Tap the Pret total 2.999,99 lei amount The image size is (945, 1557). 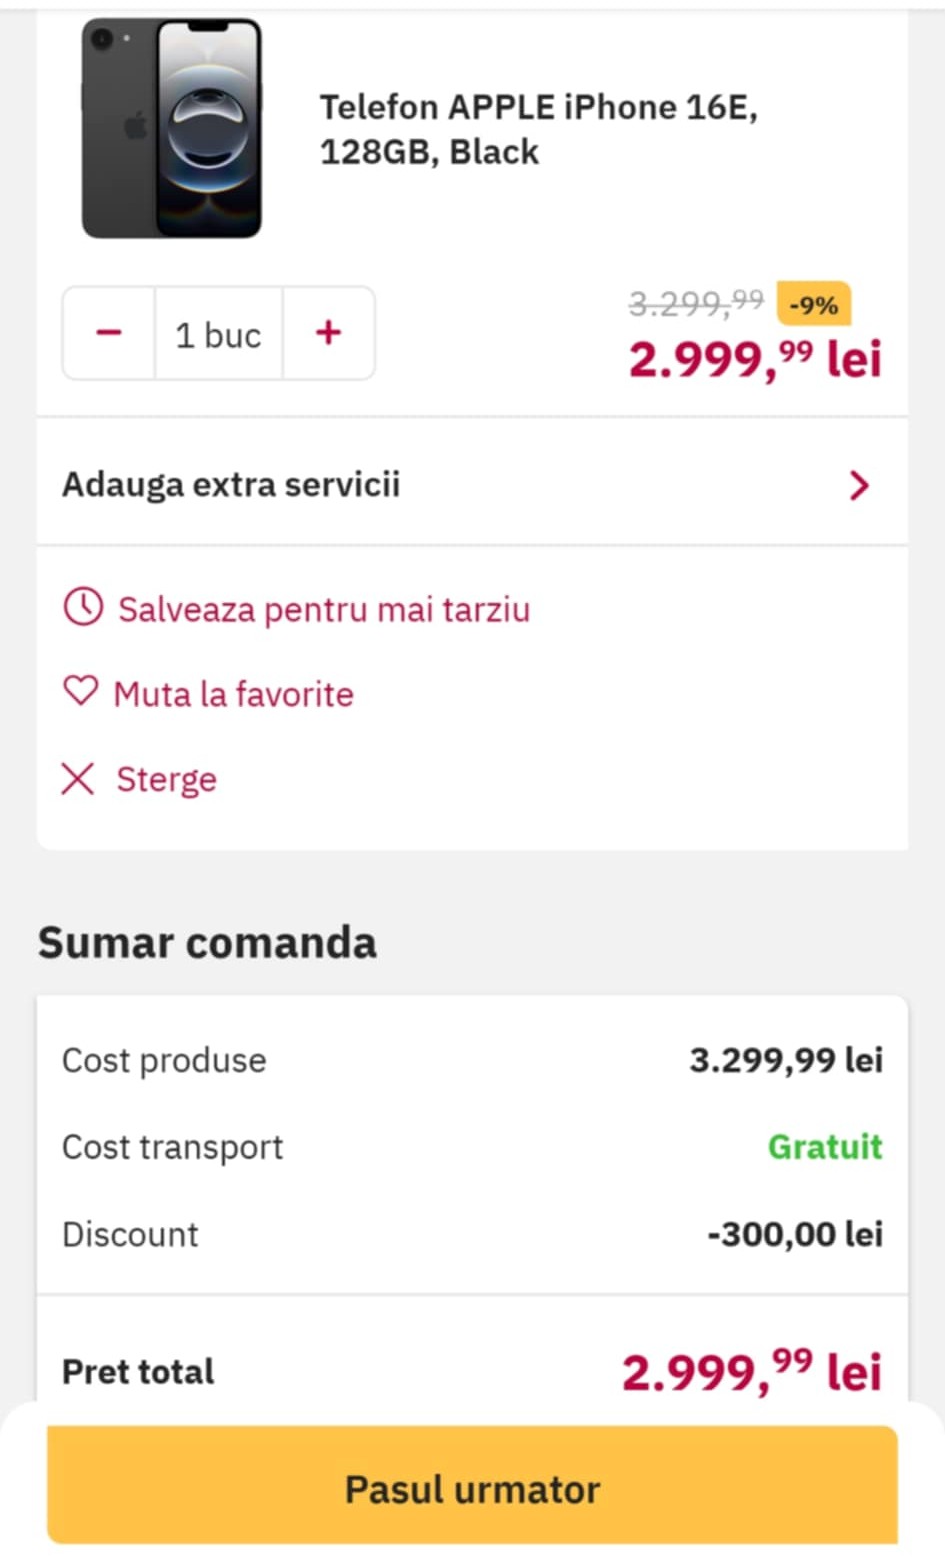coord(751,1371)
